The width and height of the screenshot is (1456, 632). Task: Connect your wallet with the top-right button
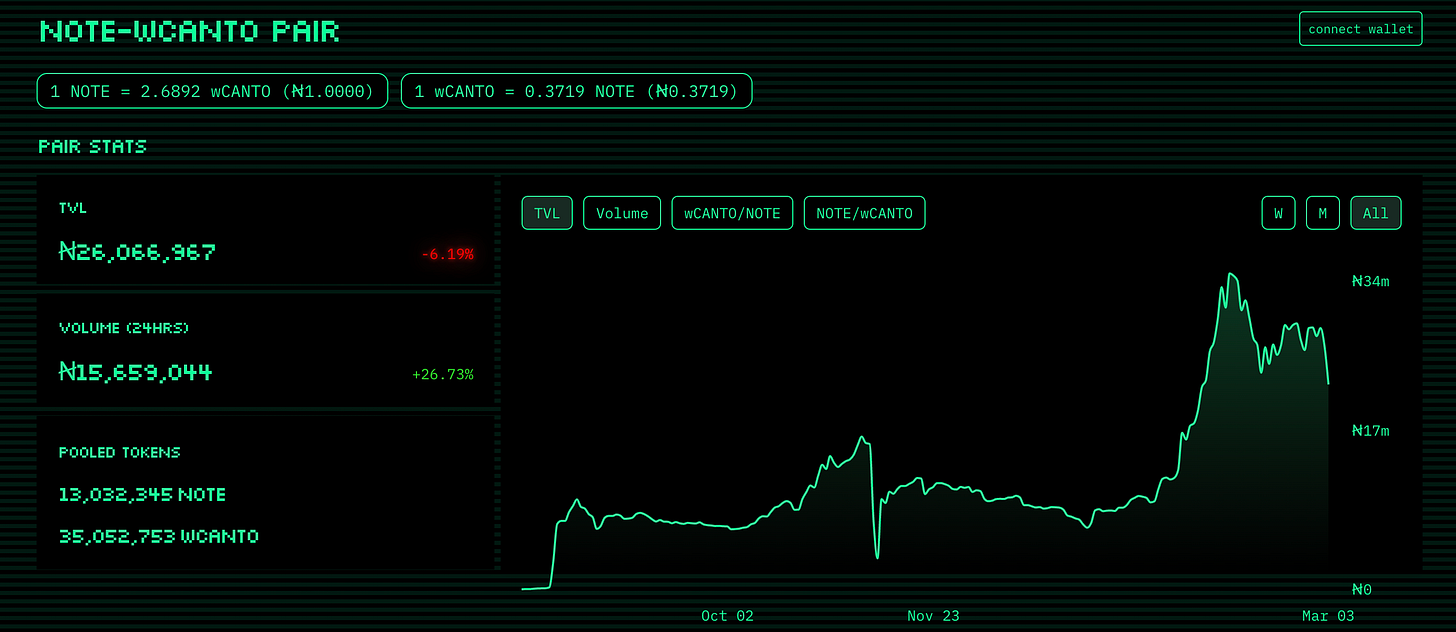(1361, 29)
